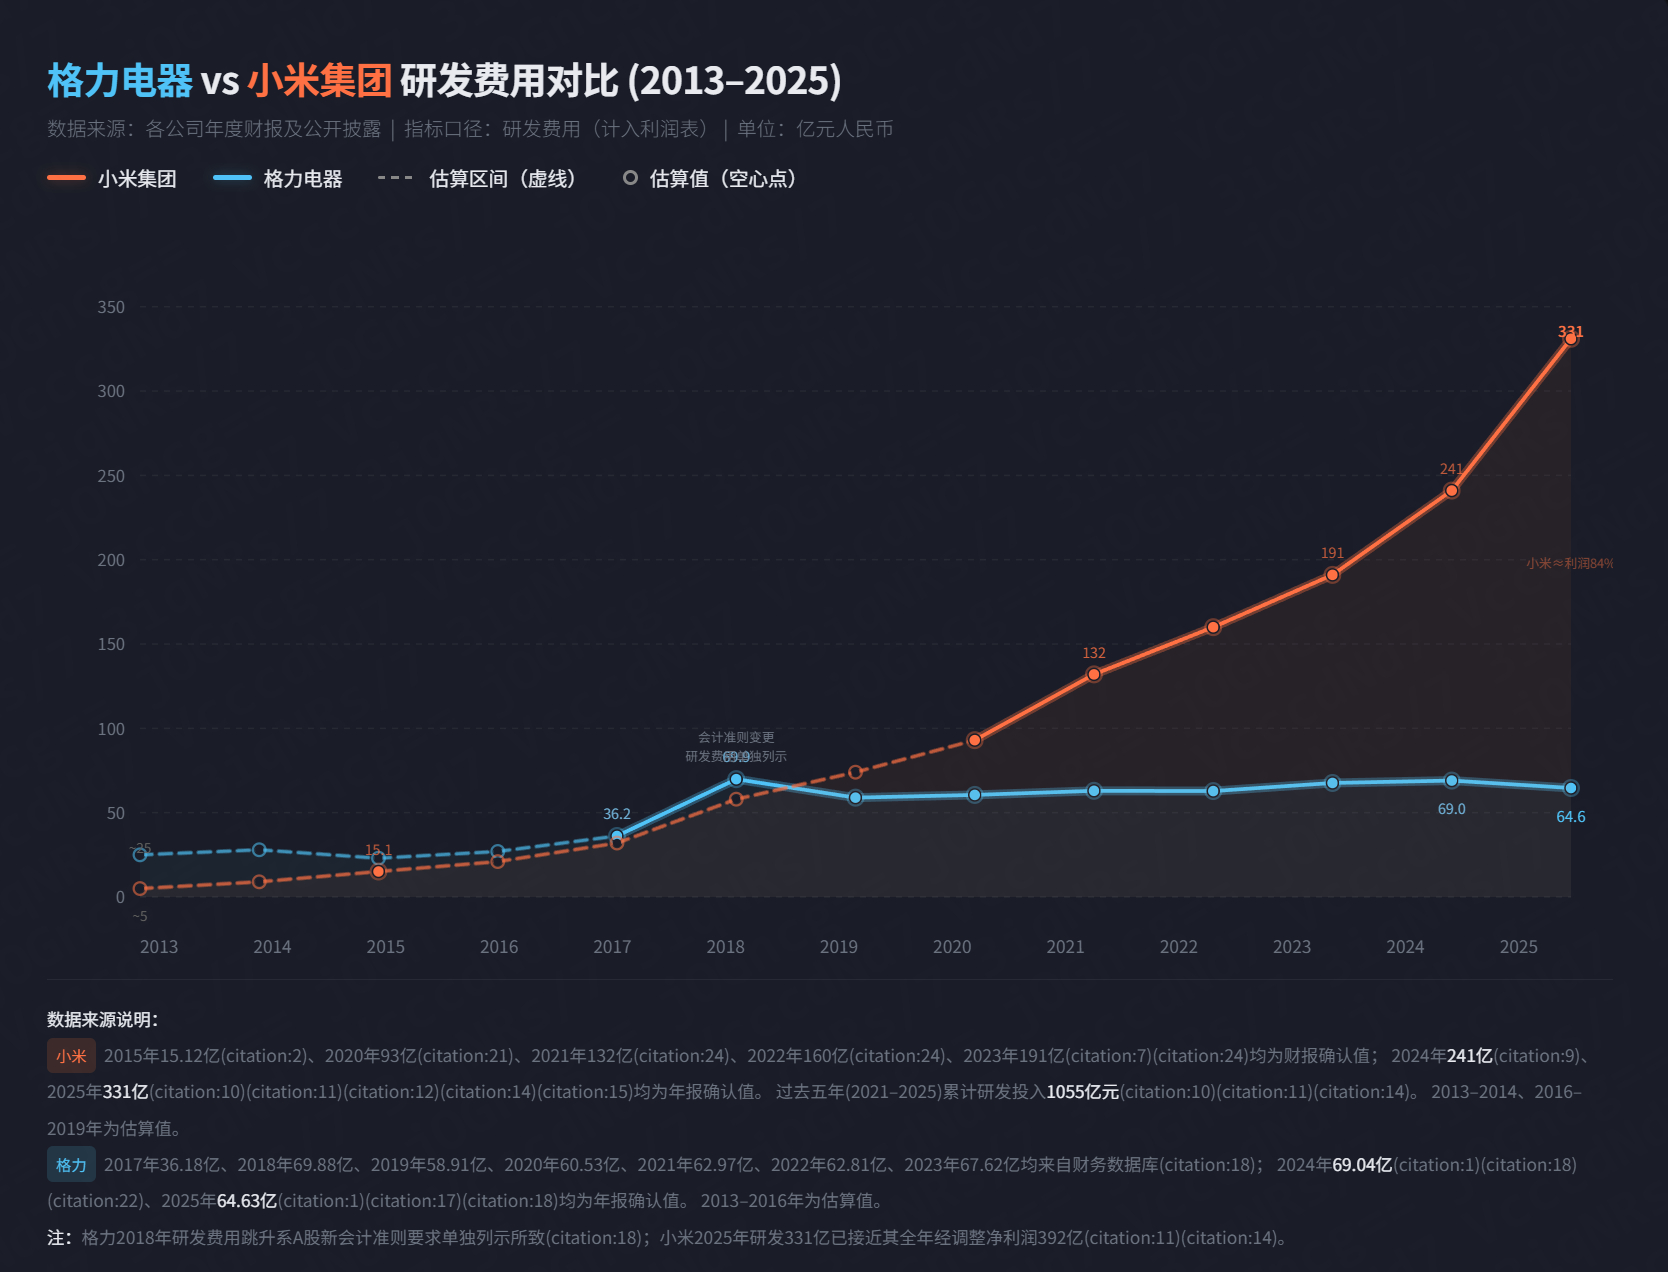The width and height of the screenshot is (1668, 1272).
Task: Click the 36.2 data label
Action: [617, 814]
